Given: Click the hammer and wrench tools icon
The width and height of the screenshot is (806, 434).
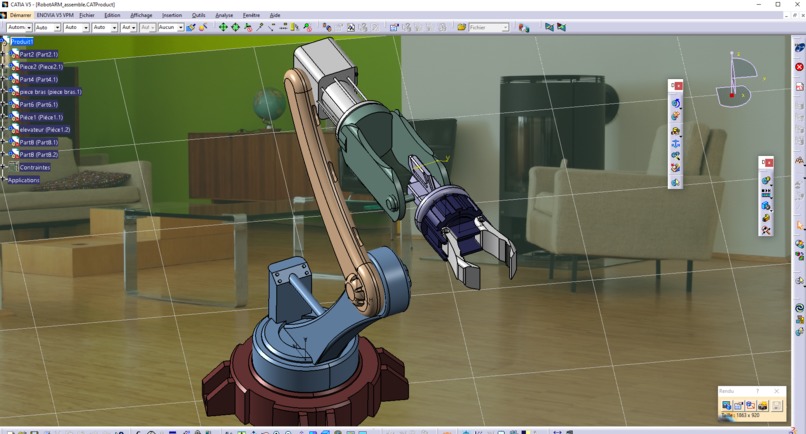Looking at the screenshot, I should coord(766,231).
